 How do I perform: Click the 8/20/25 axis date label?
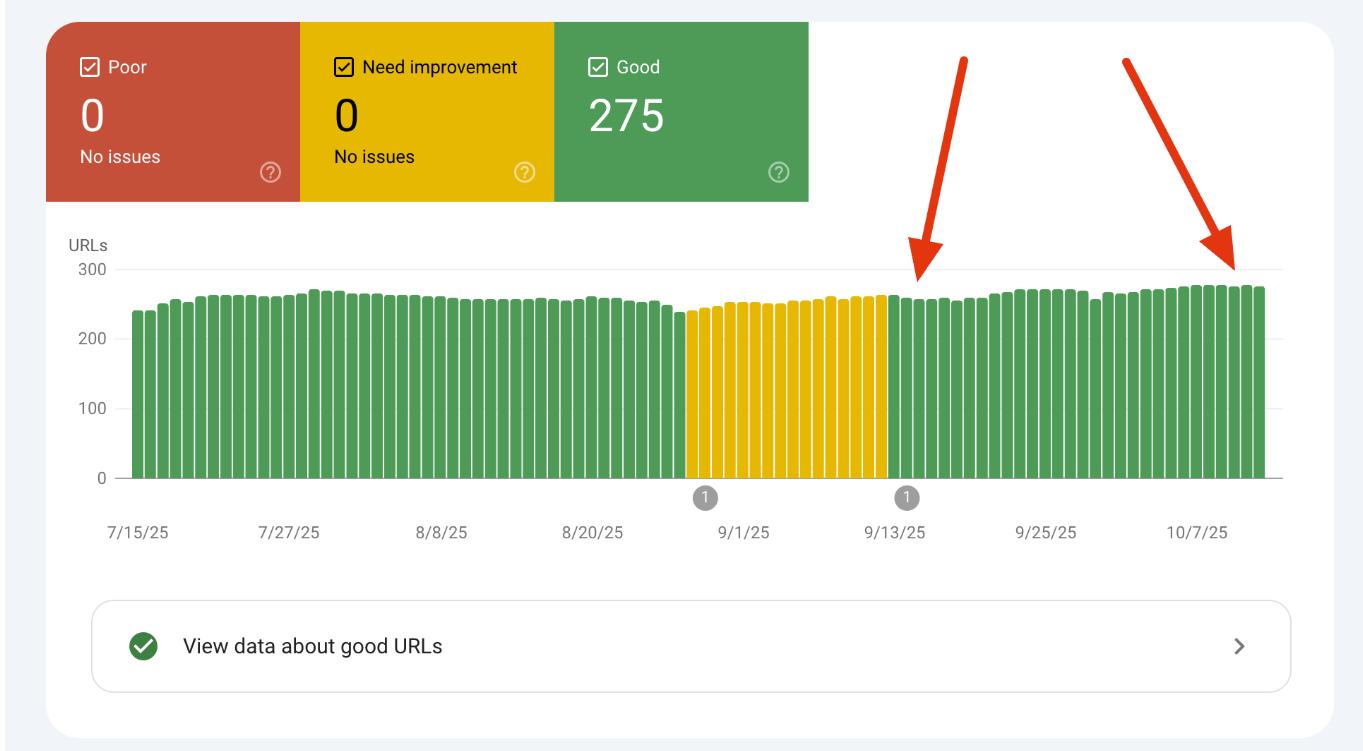click(x=592, y=533)
